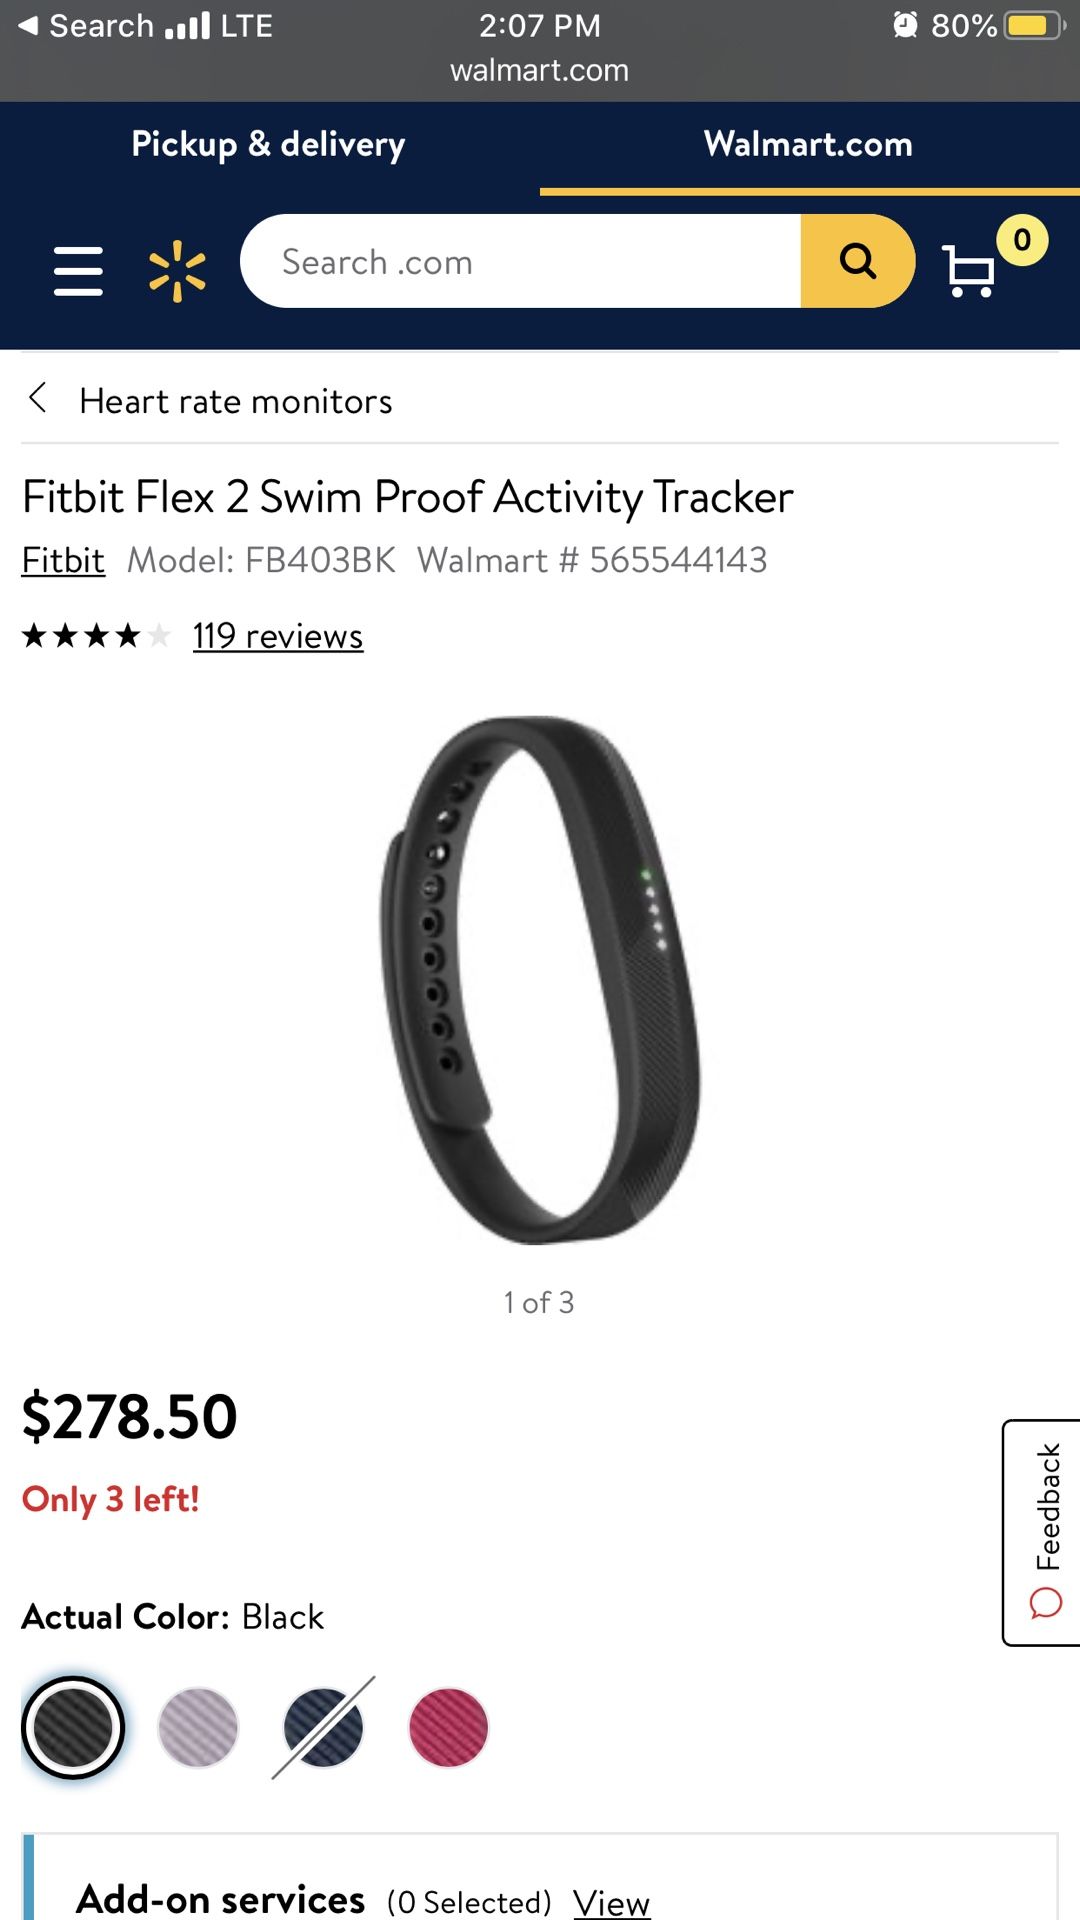Open the shopping cart icon
Screen dimensions: 1080x1920
tap(969, 271)
